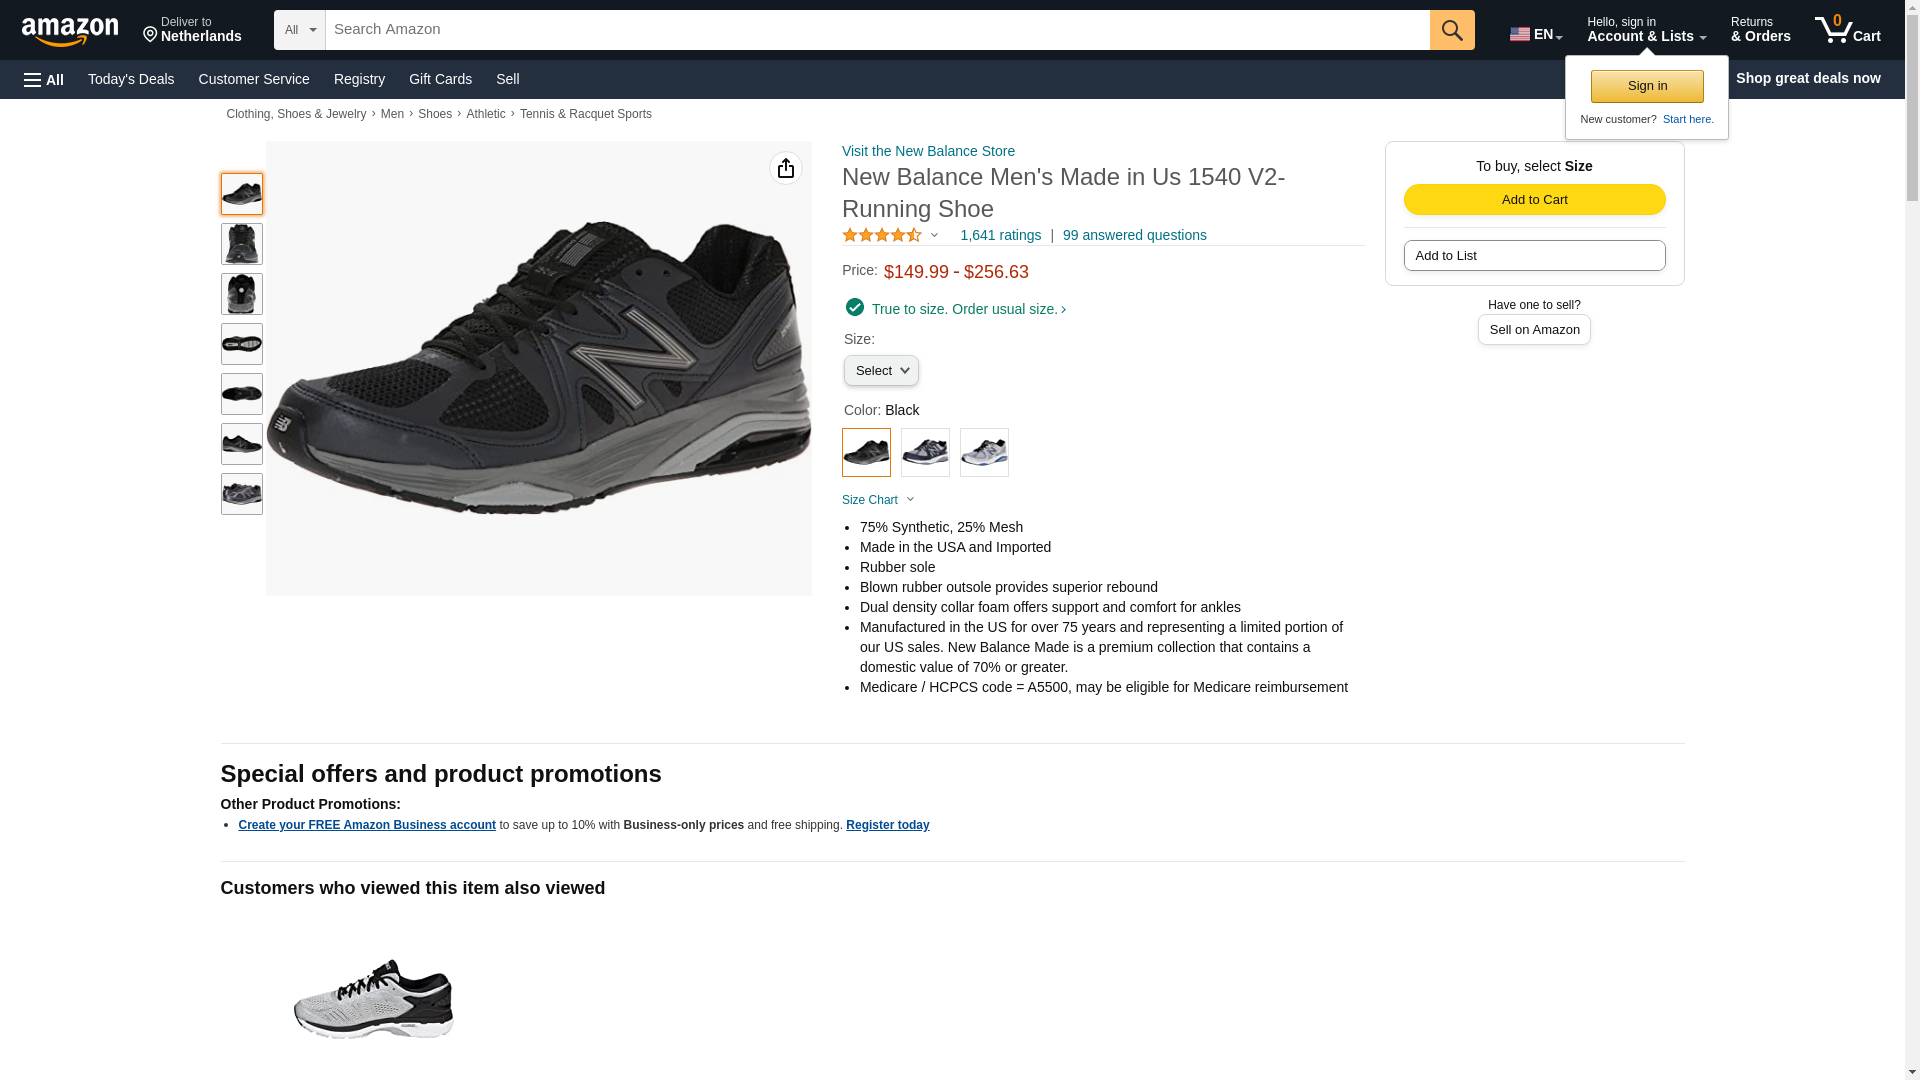The image size is (1920, 1080).
Task: Select the Black color swatch
Action: [x=866, y=452]
